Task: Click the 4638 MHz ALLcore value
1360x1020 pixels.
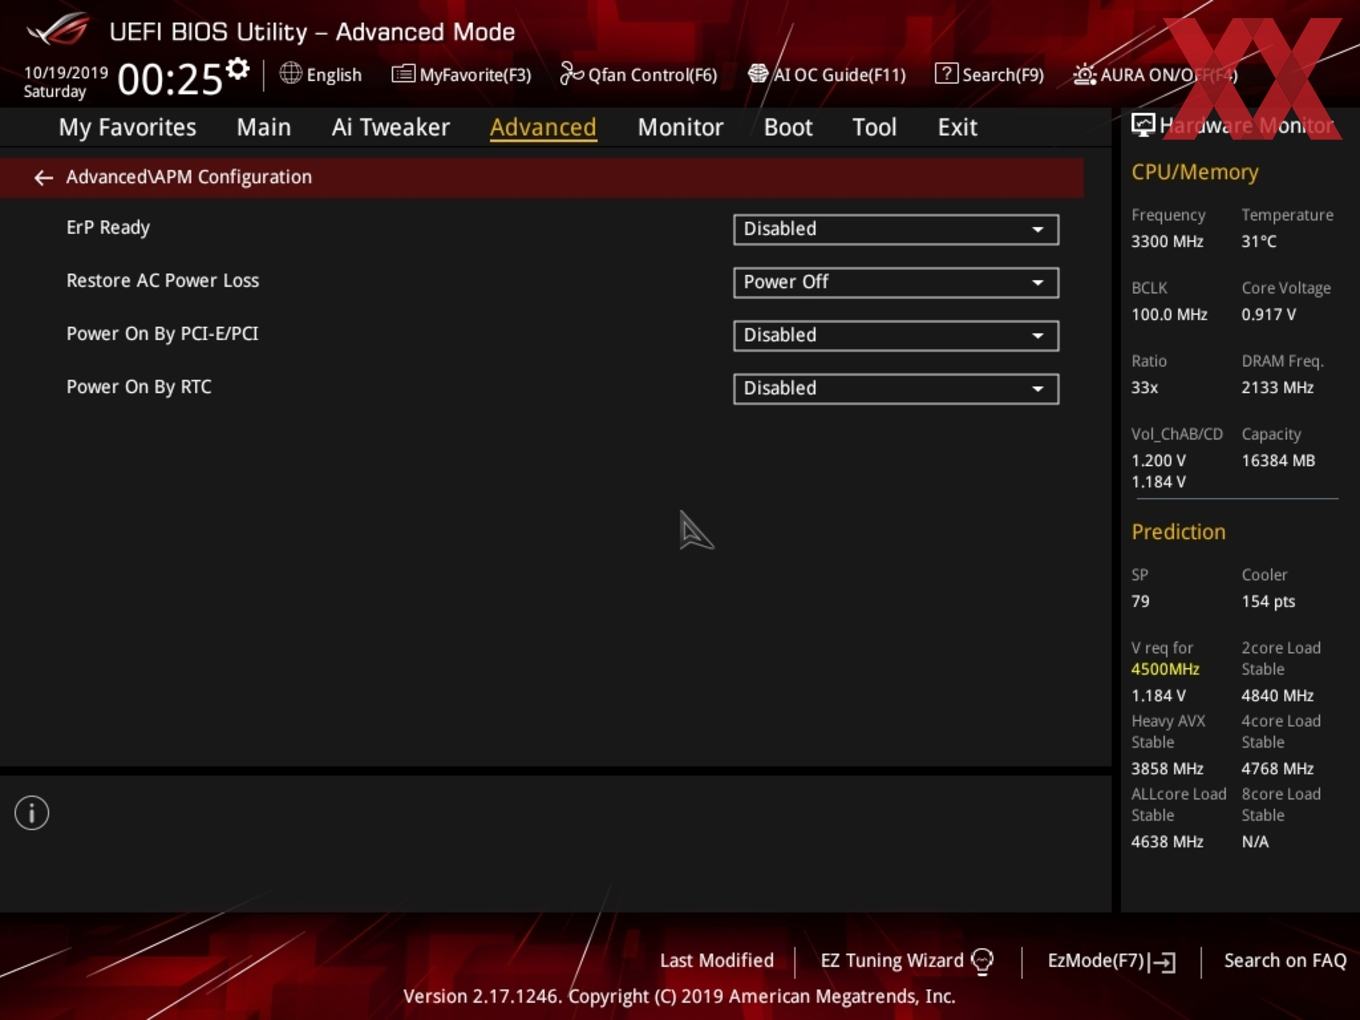Action: point(1167,842)
